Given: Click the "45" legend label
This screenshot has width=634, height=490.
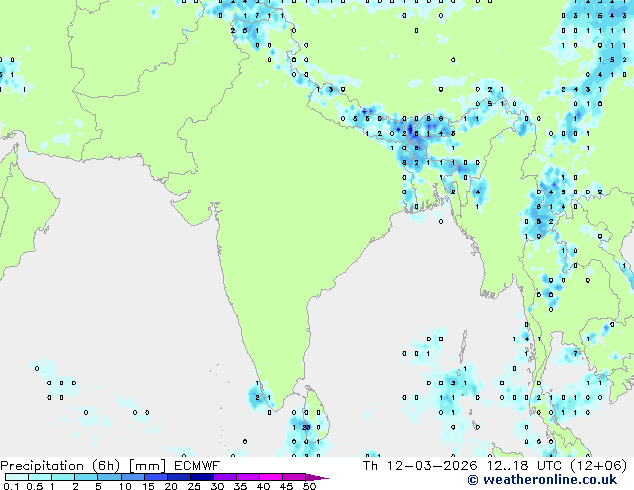Looking at the screenshot, I should 286,486.
